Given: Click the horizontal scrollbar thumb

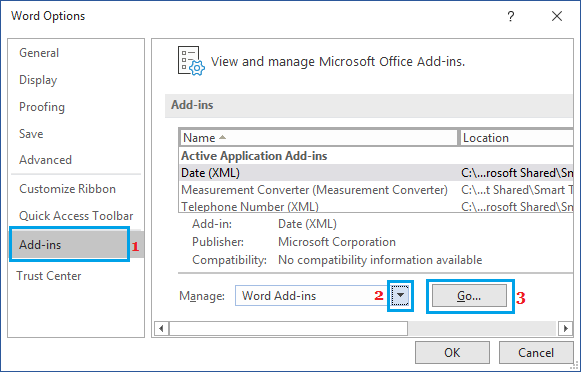Looking at the screenshot, I should [x=288, y=328].
